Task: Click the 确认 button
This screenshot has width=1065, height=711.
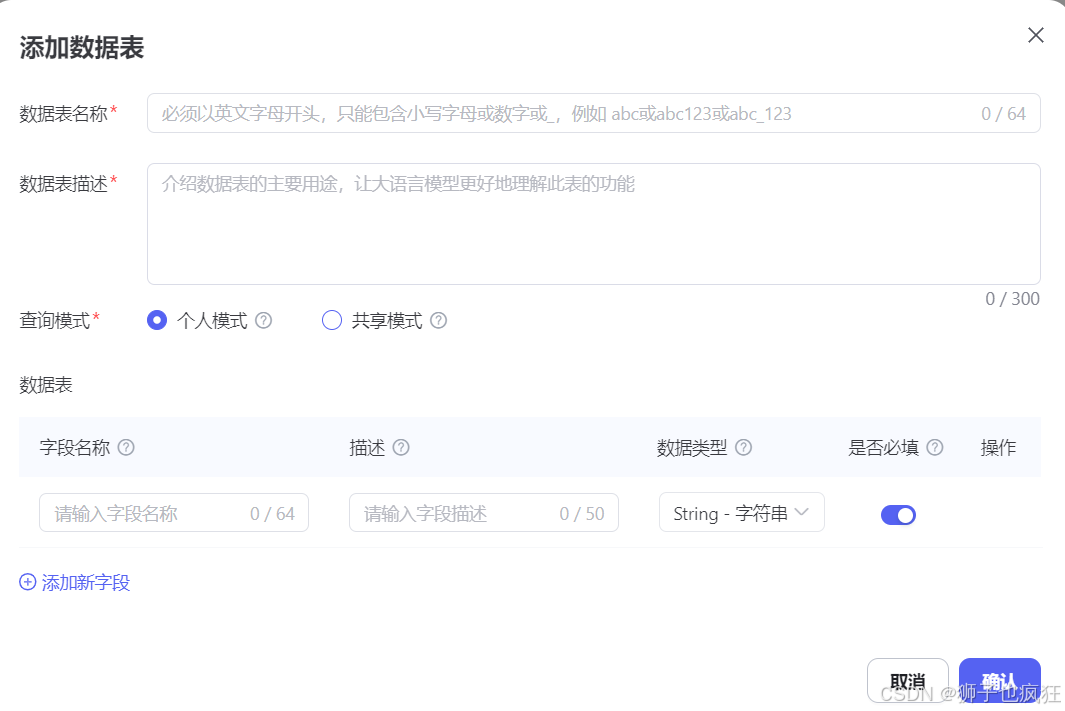Action: (x=1000, y=680)
